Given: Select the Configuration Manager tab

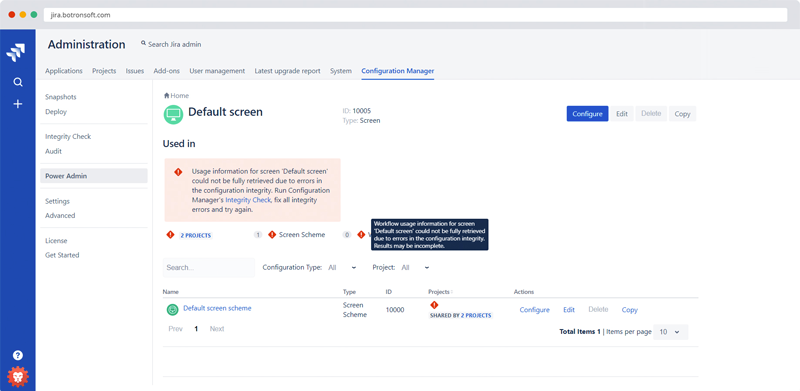Looking at the screenshot, I should [398, 71].
